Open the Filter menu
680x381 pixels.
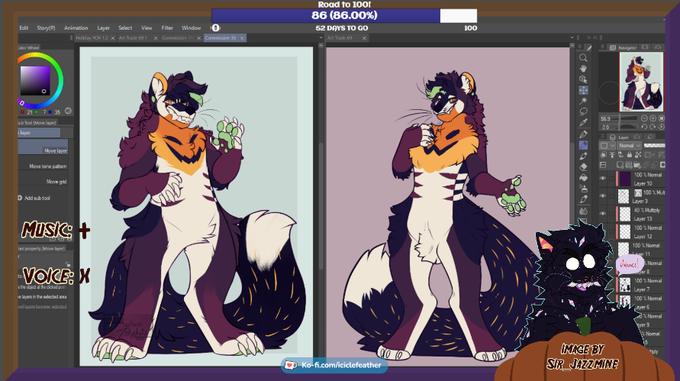167,28
